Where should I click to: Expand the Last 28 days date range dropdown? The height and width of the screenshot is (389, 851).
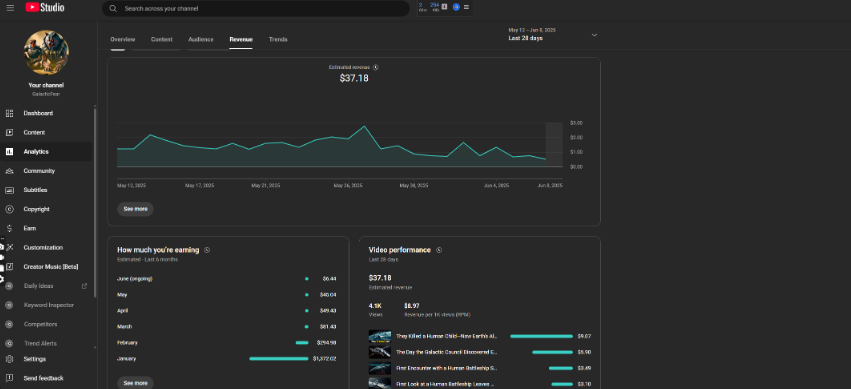click(594, 35)
